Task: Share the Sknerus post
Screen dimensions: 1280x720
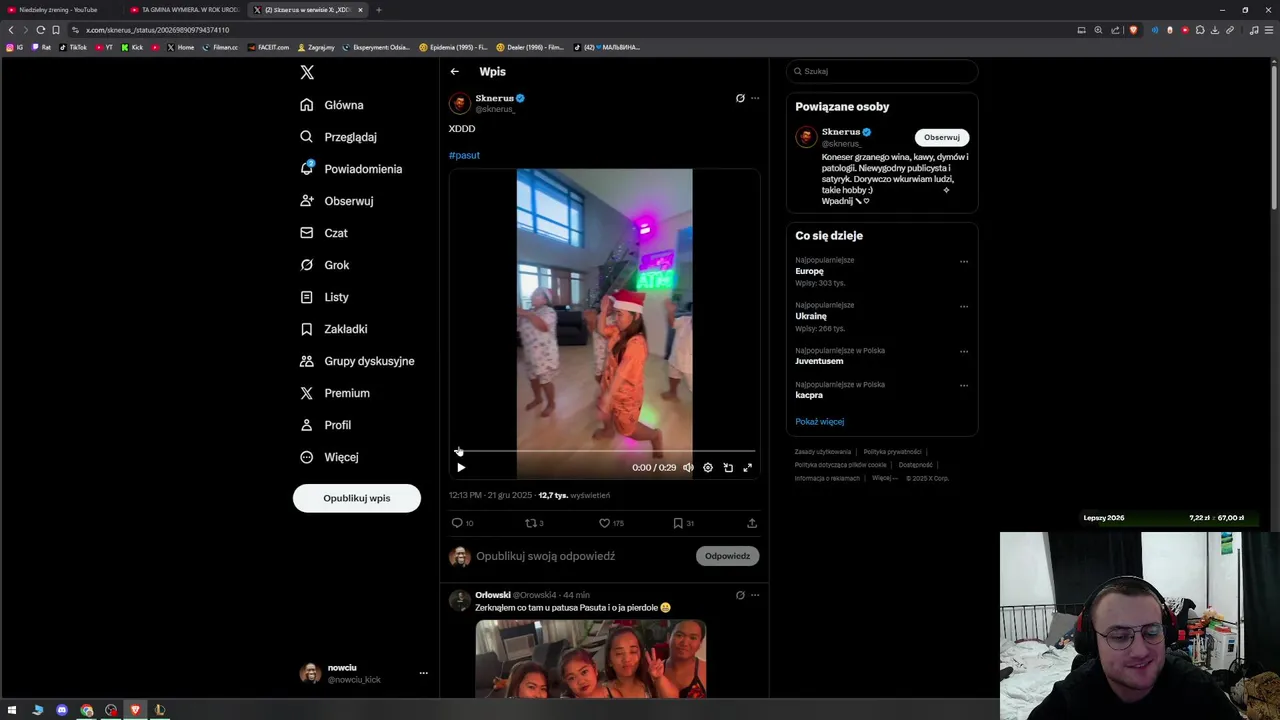Action: pyautogui.click(x=752, y=523)
